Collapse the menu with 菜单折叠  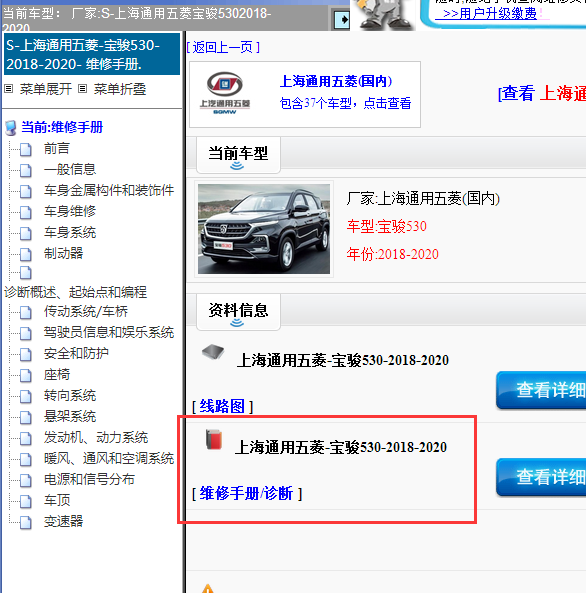[x=120, y=89]
